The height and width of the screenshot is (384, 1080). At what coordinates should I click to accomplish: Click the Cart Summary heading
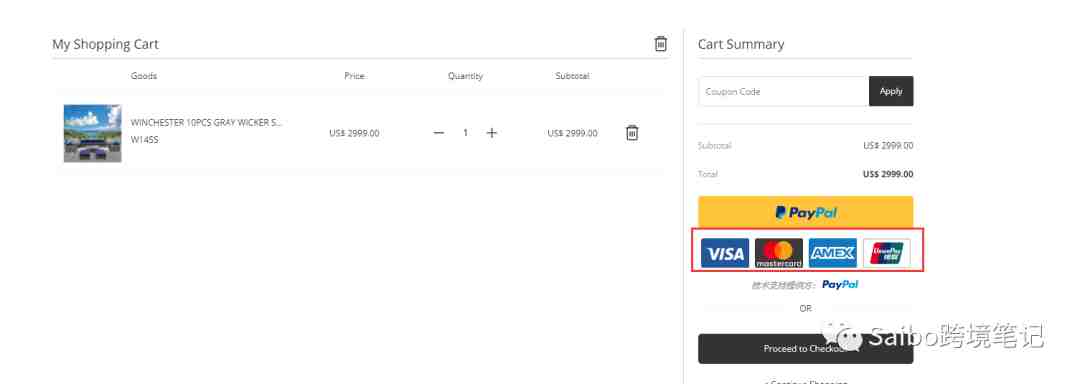[740, 44]
